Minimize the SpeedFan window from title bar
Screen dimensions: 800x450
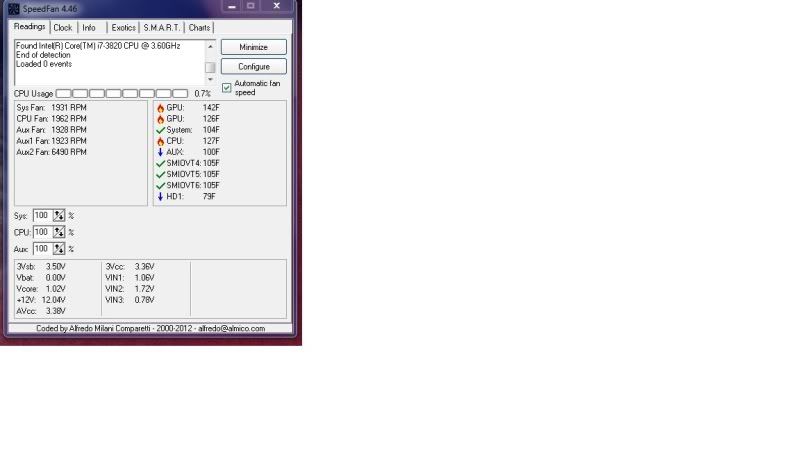coord(232,6)
